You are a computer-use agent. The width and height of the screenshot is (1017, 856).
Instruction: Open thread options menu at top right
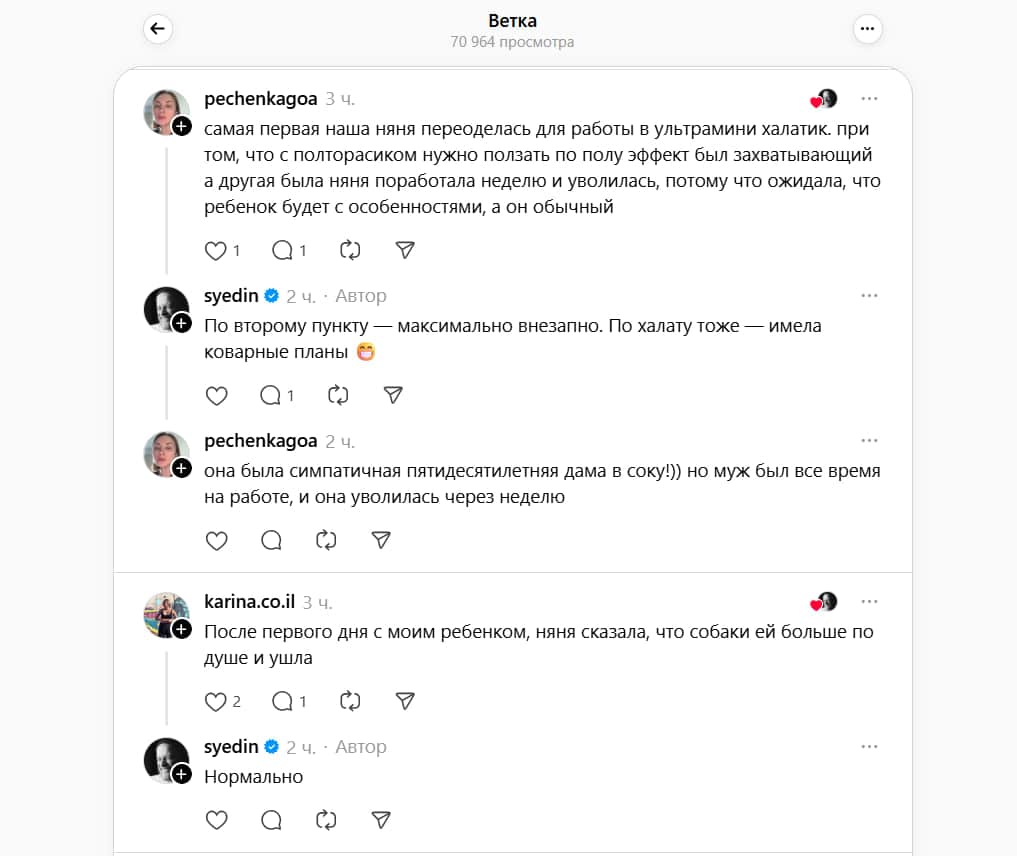(867, 29)
